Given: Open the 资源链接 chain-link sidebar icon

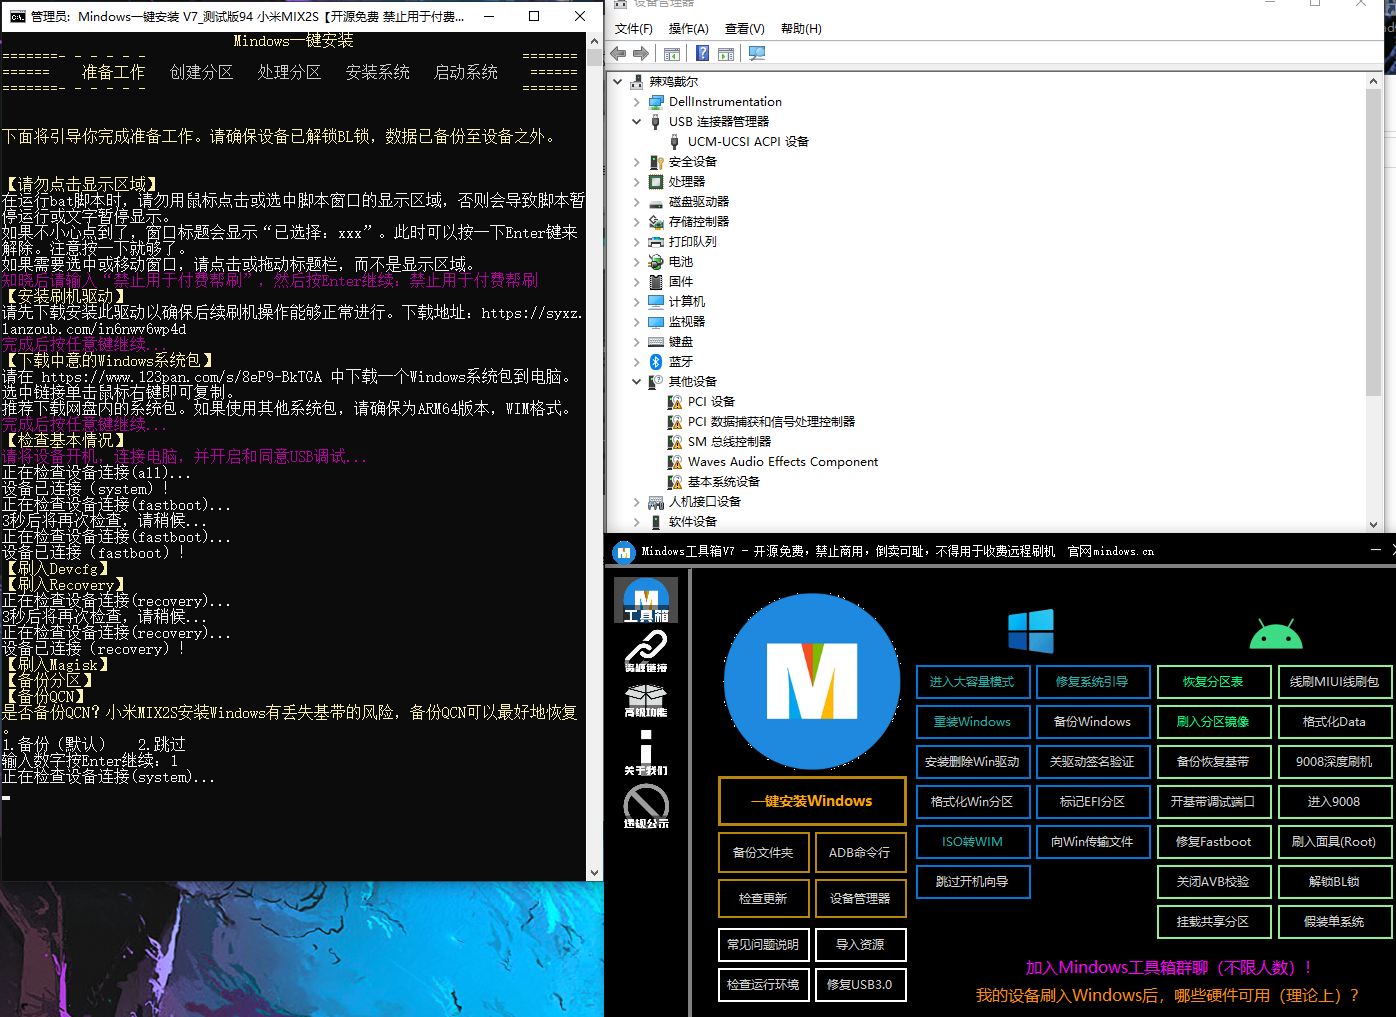Looking at the screenshot, I should click(x=645, y=651).
